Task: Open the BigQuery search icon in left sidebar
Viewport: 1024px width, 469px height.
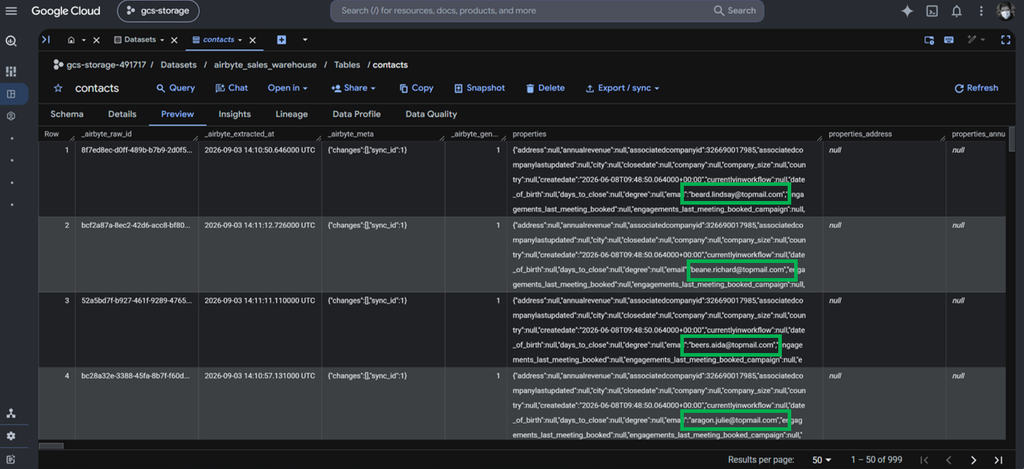Action: click(11, 41)
